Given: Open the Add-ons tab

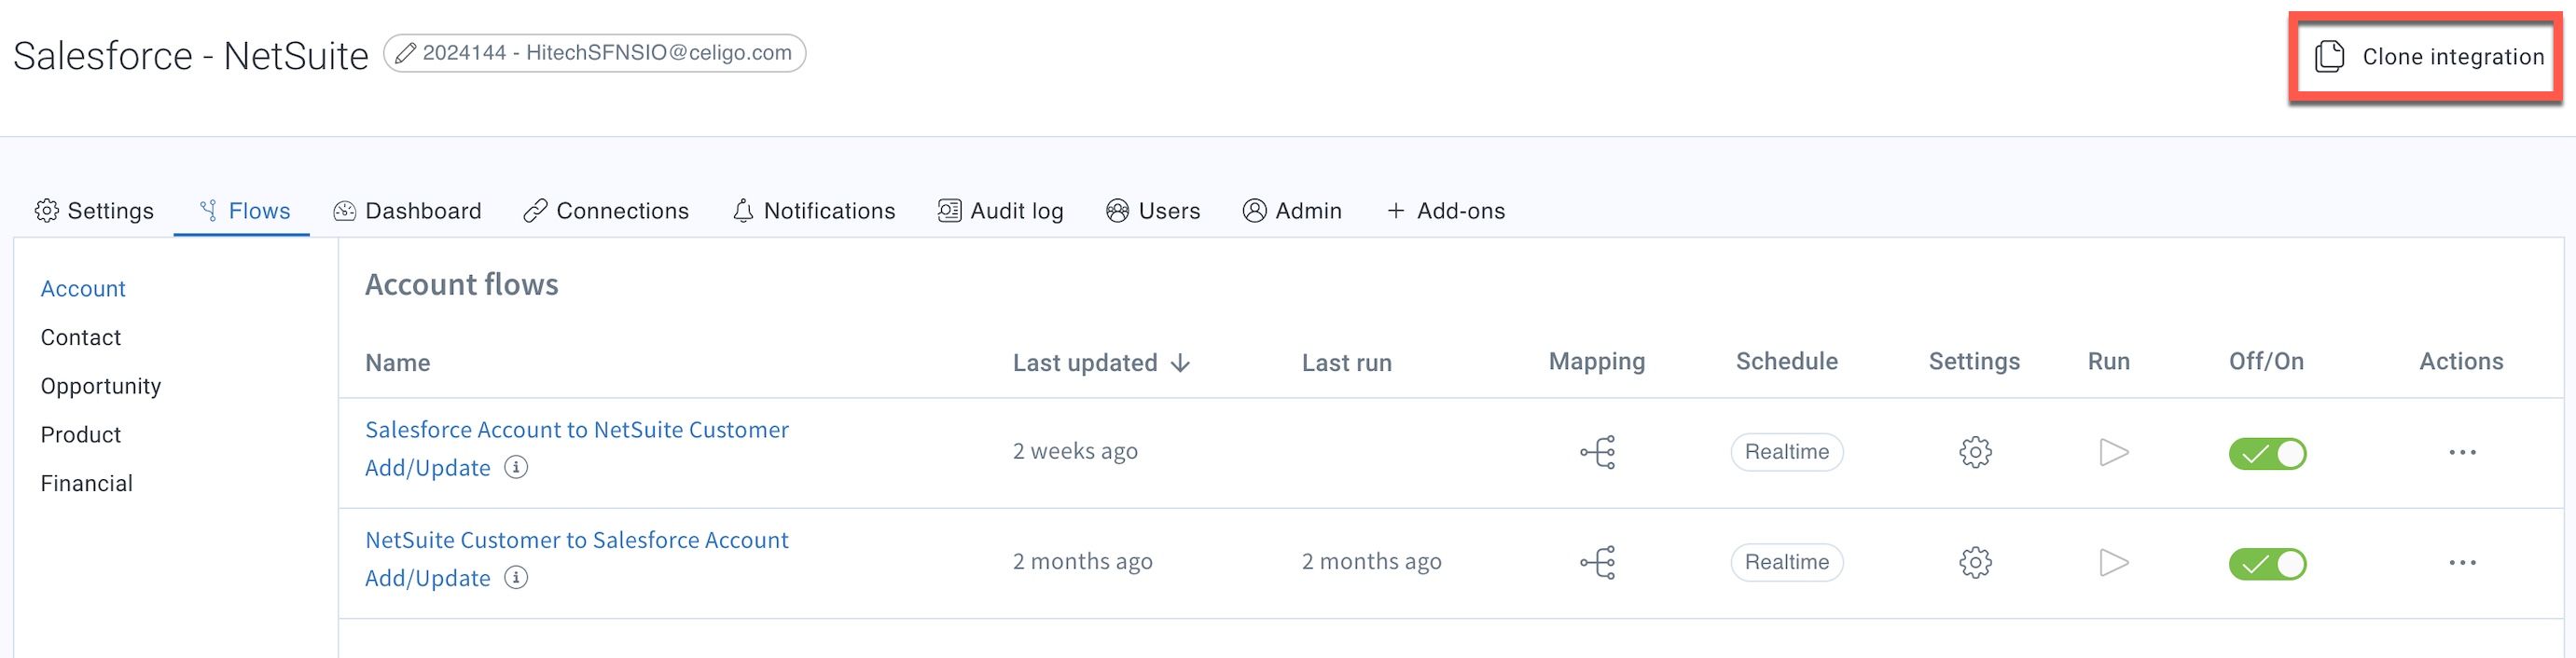Looking at the screenshot, I should (x=1445, y=211).
